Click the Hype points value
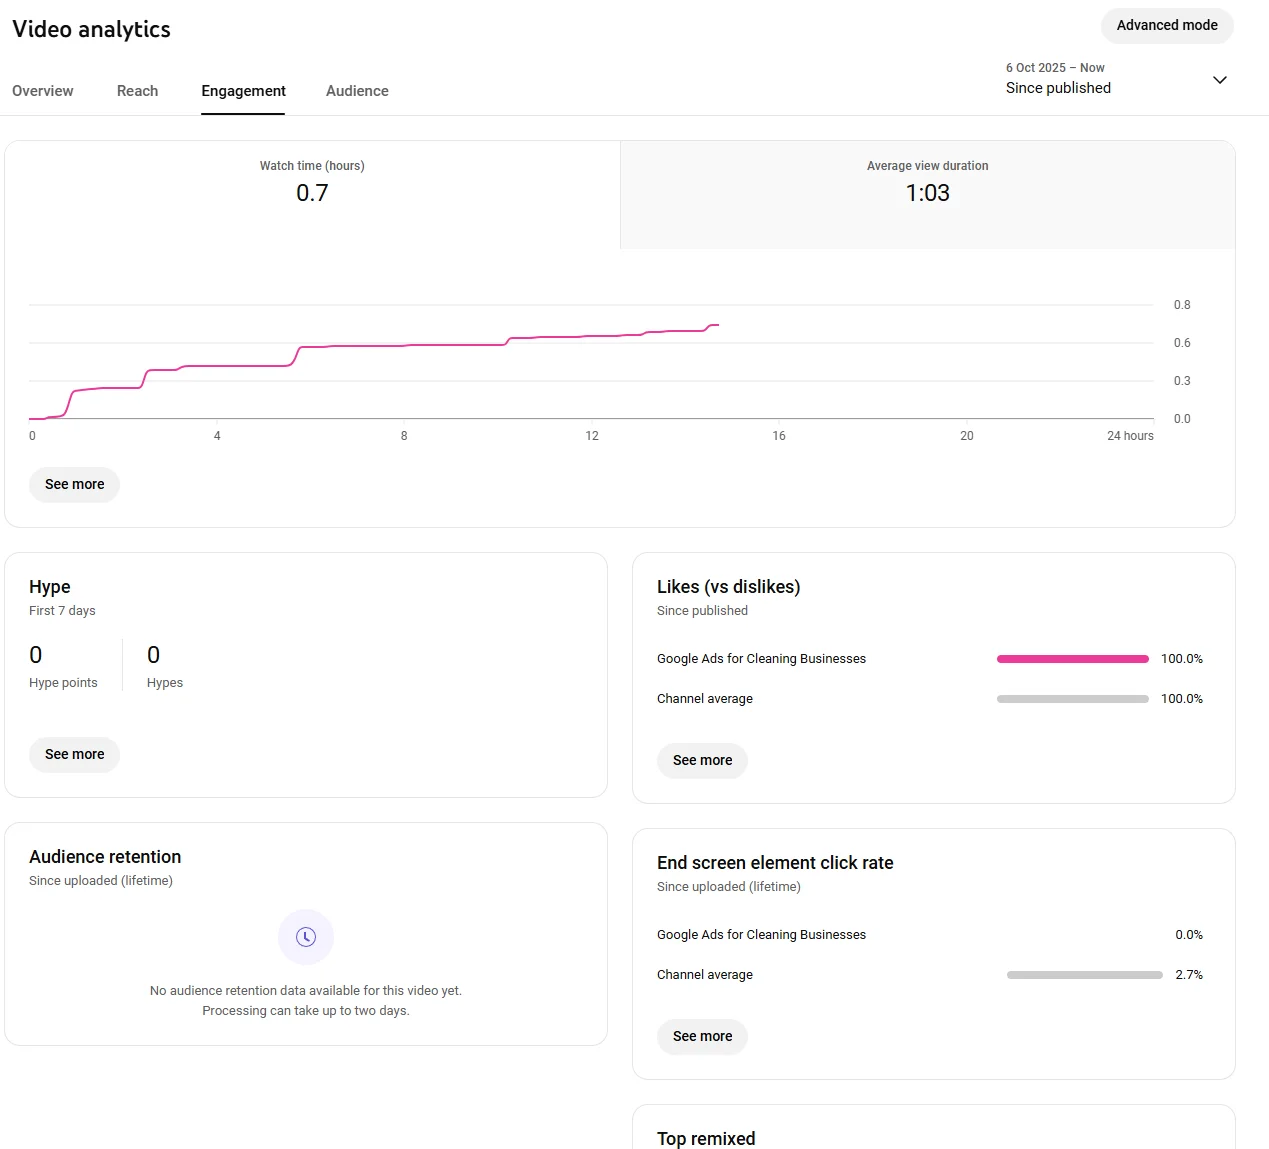The image size is (1269, 1149). [x=36, y=655]
